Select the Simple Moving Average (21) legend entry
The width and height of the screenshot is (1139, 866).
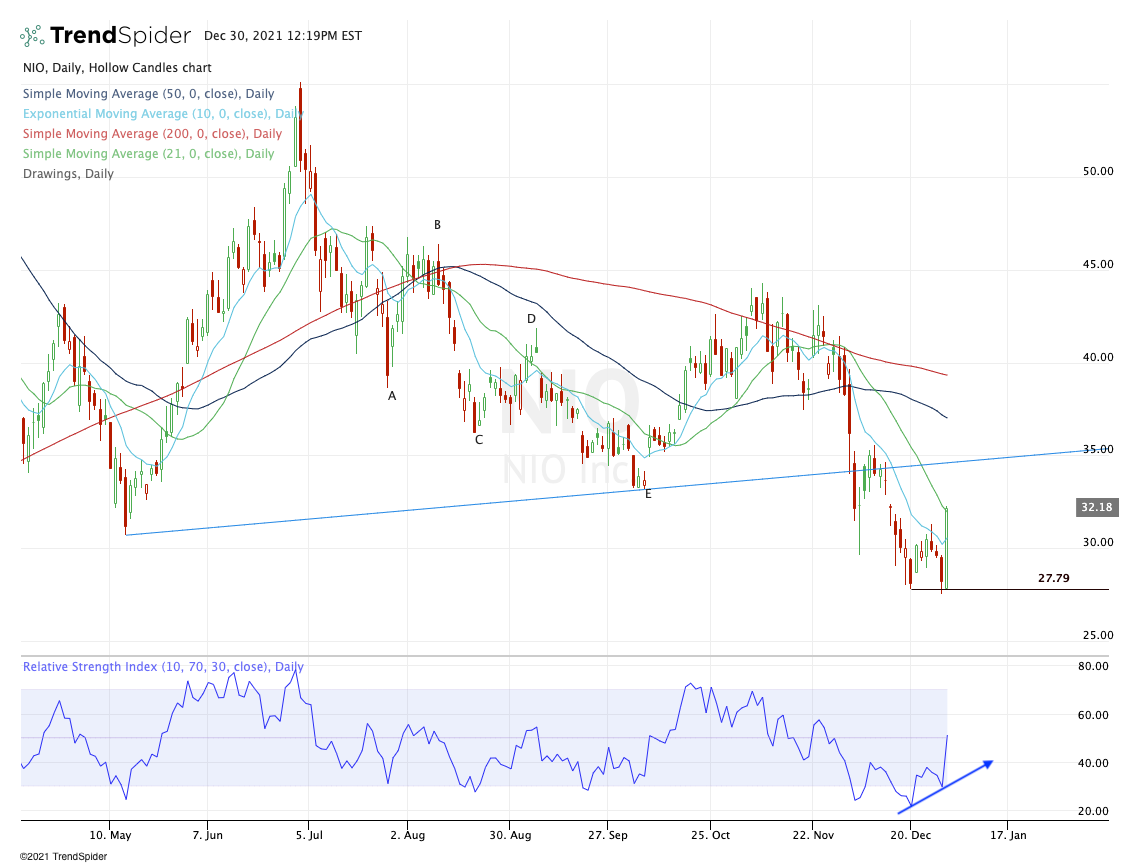point(149,153)
